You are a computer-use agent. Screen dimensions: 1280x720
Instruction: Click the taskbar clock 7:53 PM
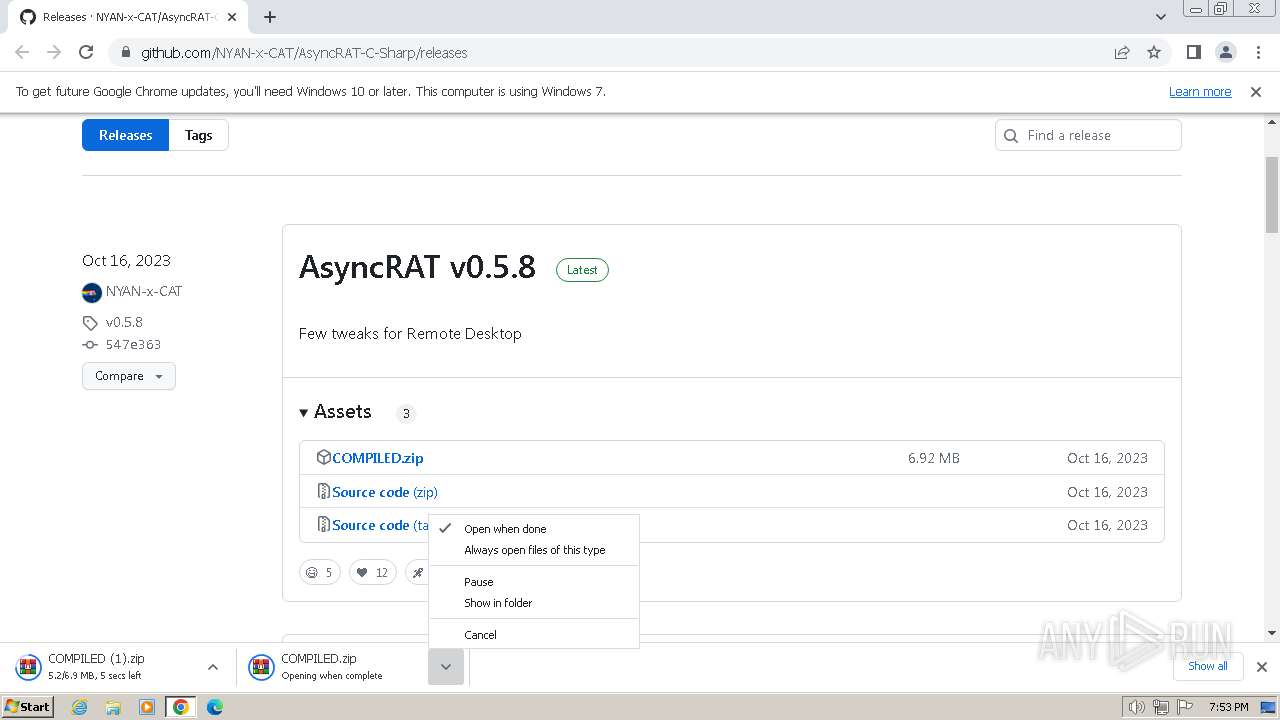(1228, 707)
